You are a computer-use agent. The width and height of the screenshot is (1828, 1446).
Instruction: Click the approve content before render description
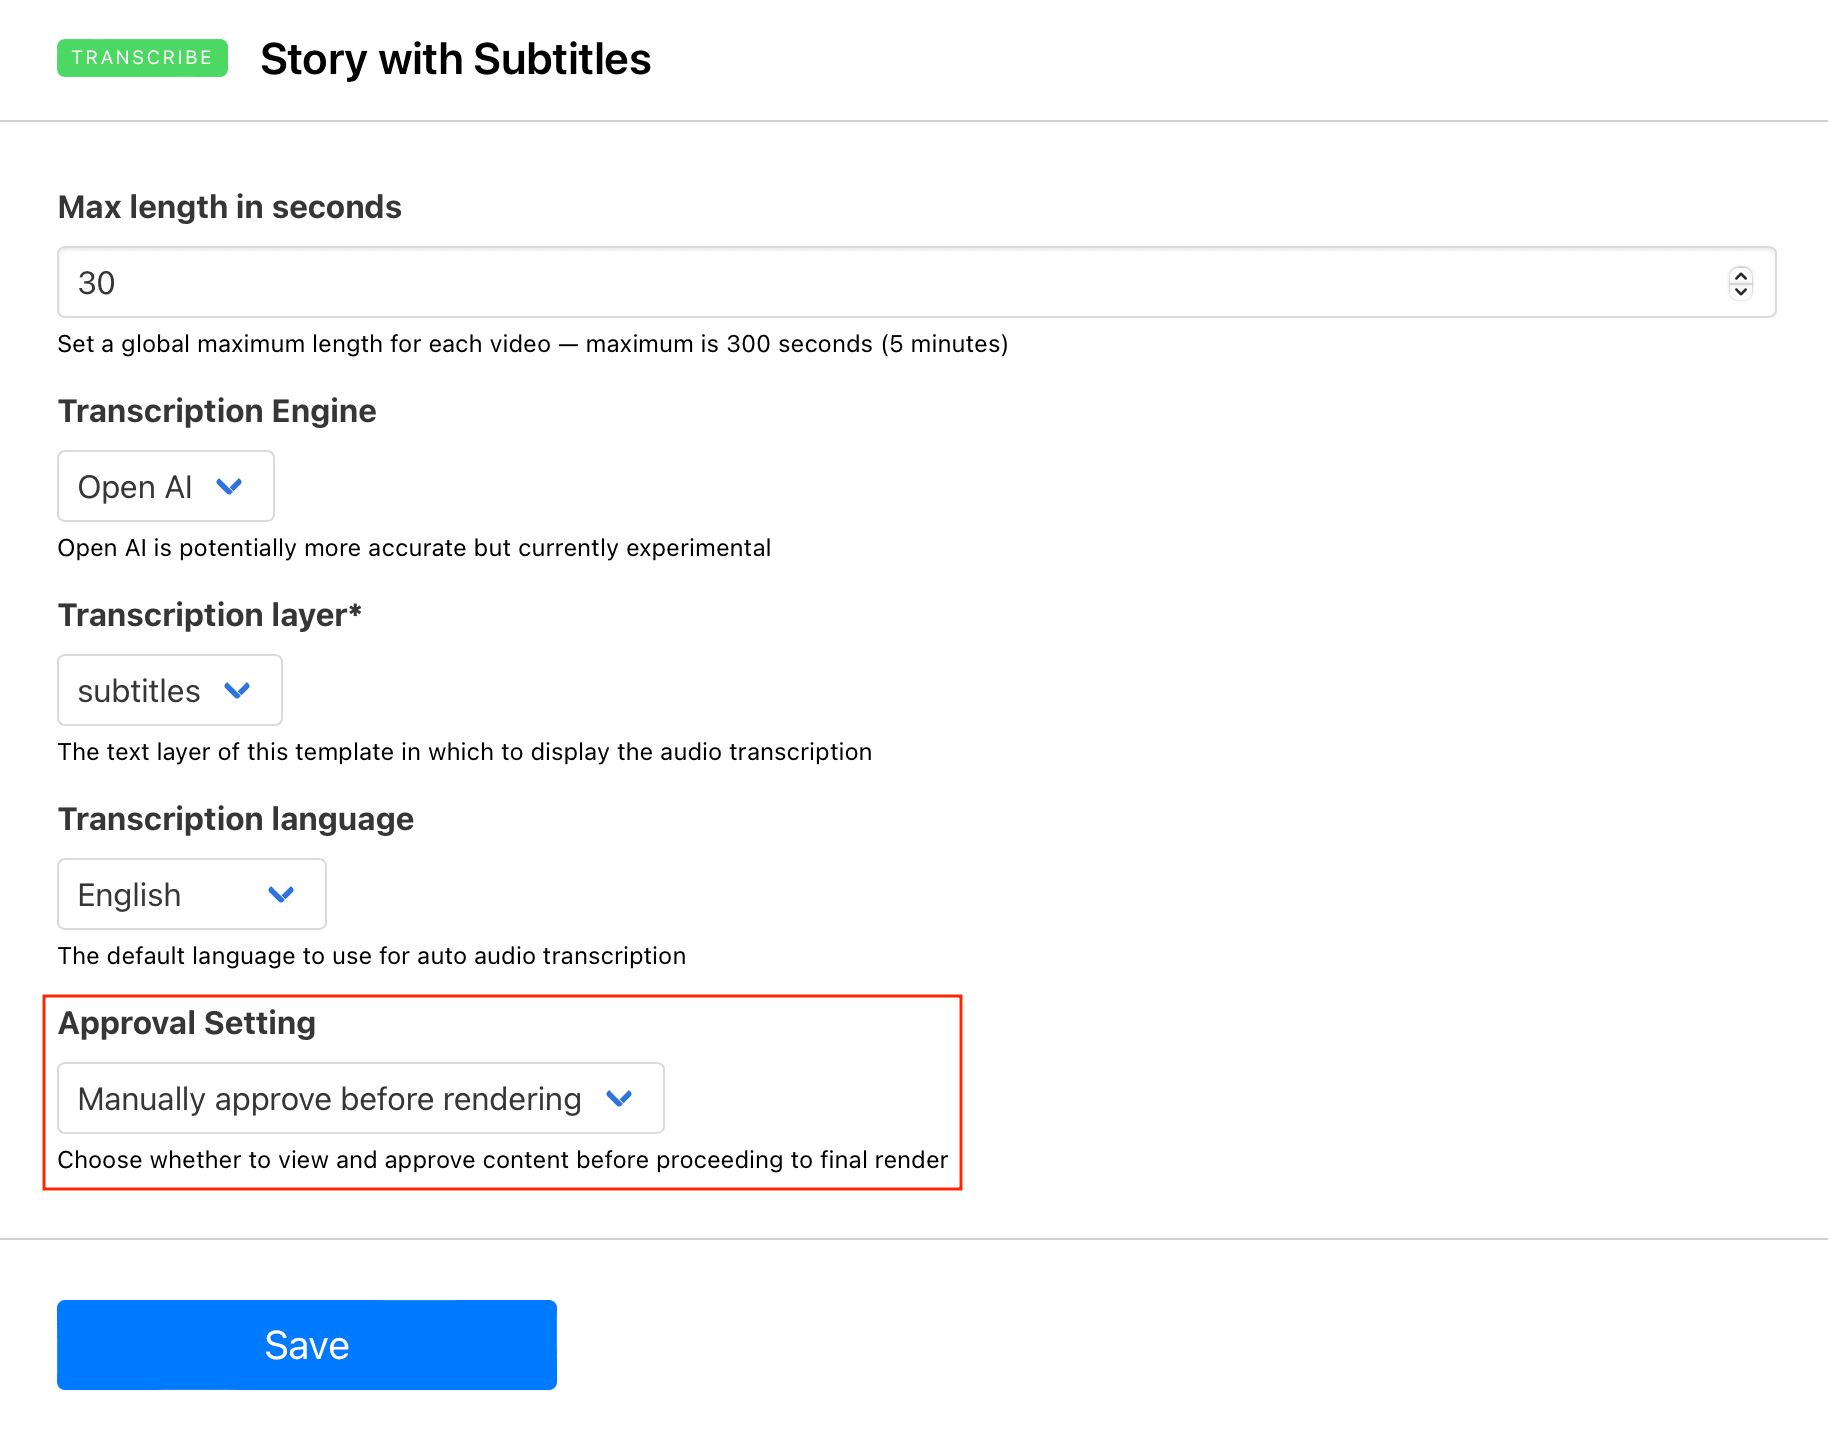tap(503, 1160)
